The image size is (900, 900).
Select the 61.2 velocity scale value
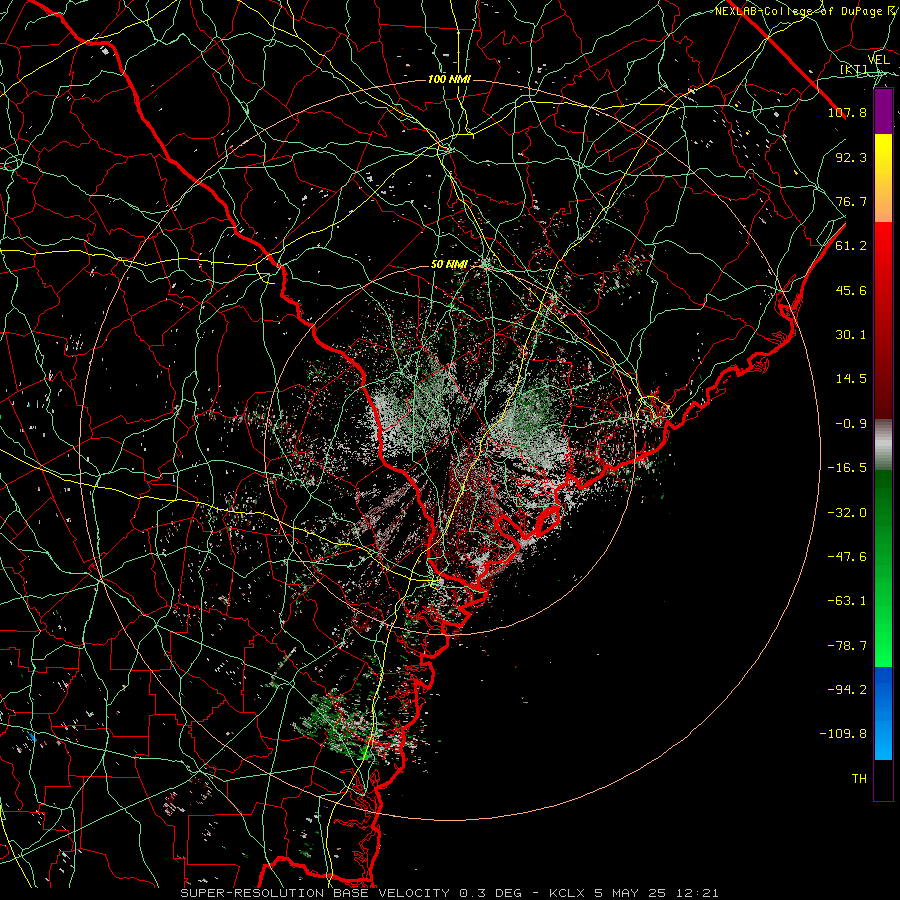pyautogui.click(x=851, y=246)
